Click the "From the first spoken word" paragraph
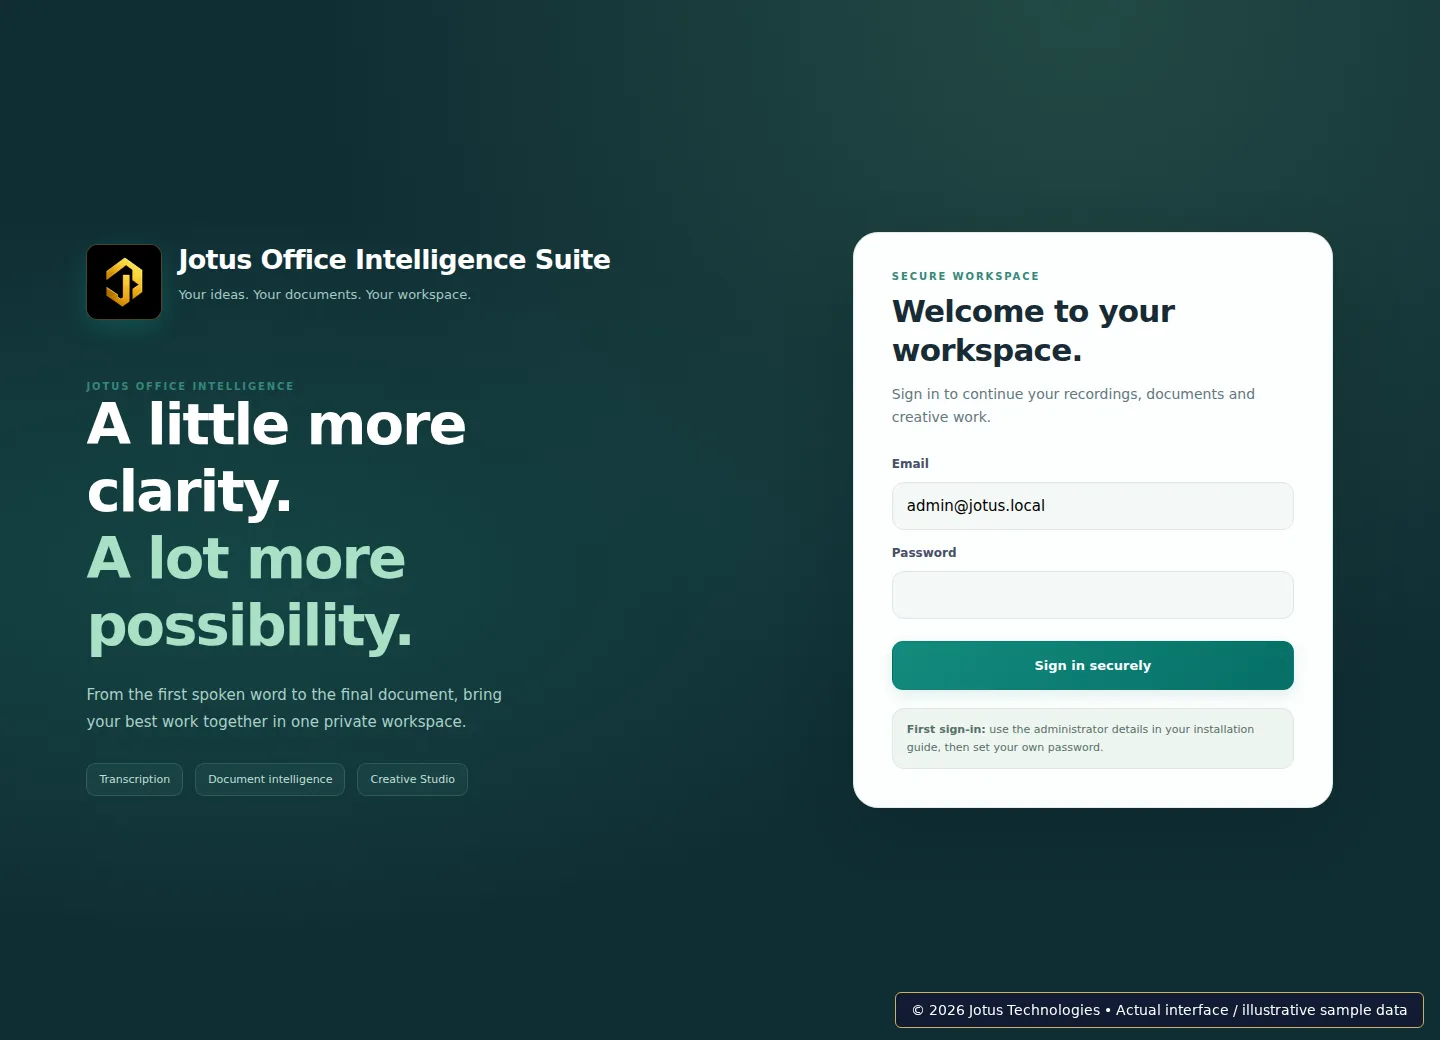Screen dimensions: 1440x1040 point(294,708)
